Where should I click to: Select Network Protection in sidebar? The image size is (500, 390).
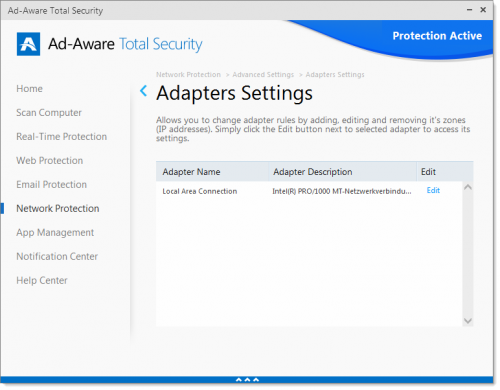58,209
